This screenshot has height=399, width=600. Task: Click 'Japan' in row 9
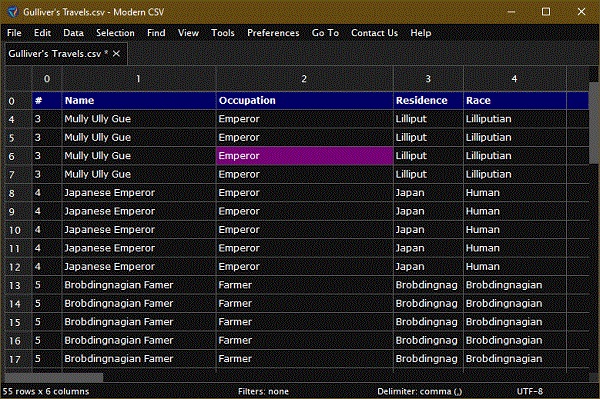tap(428, 211)
